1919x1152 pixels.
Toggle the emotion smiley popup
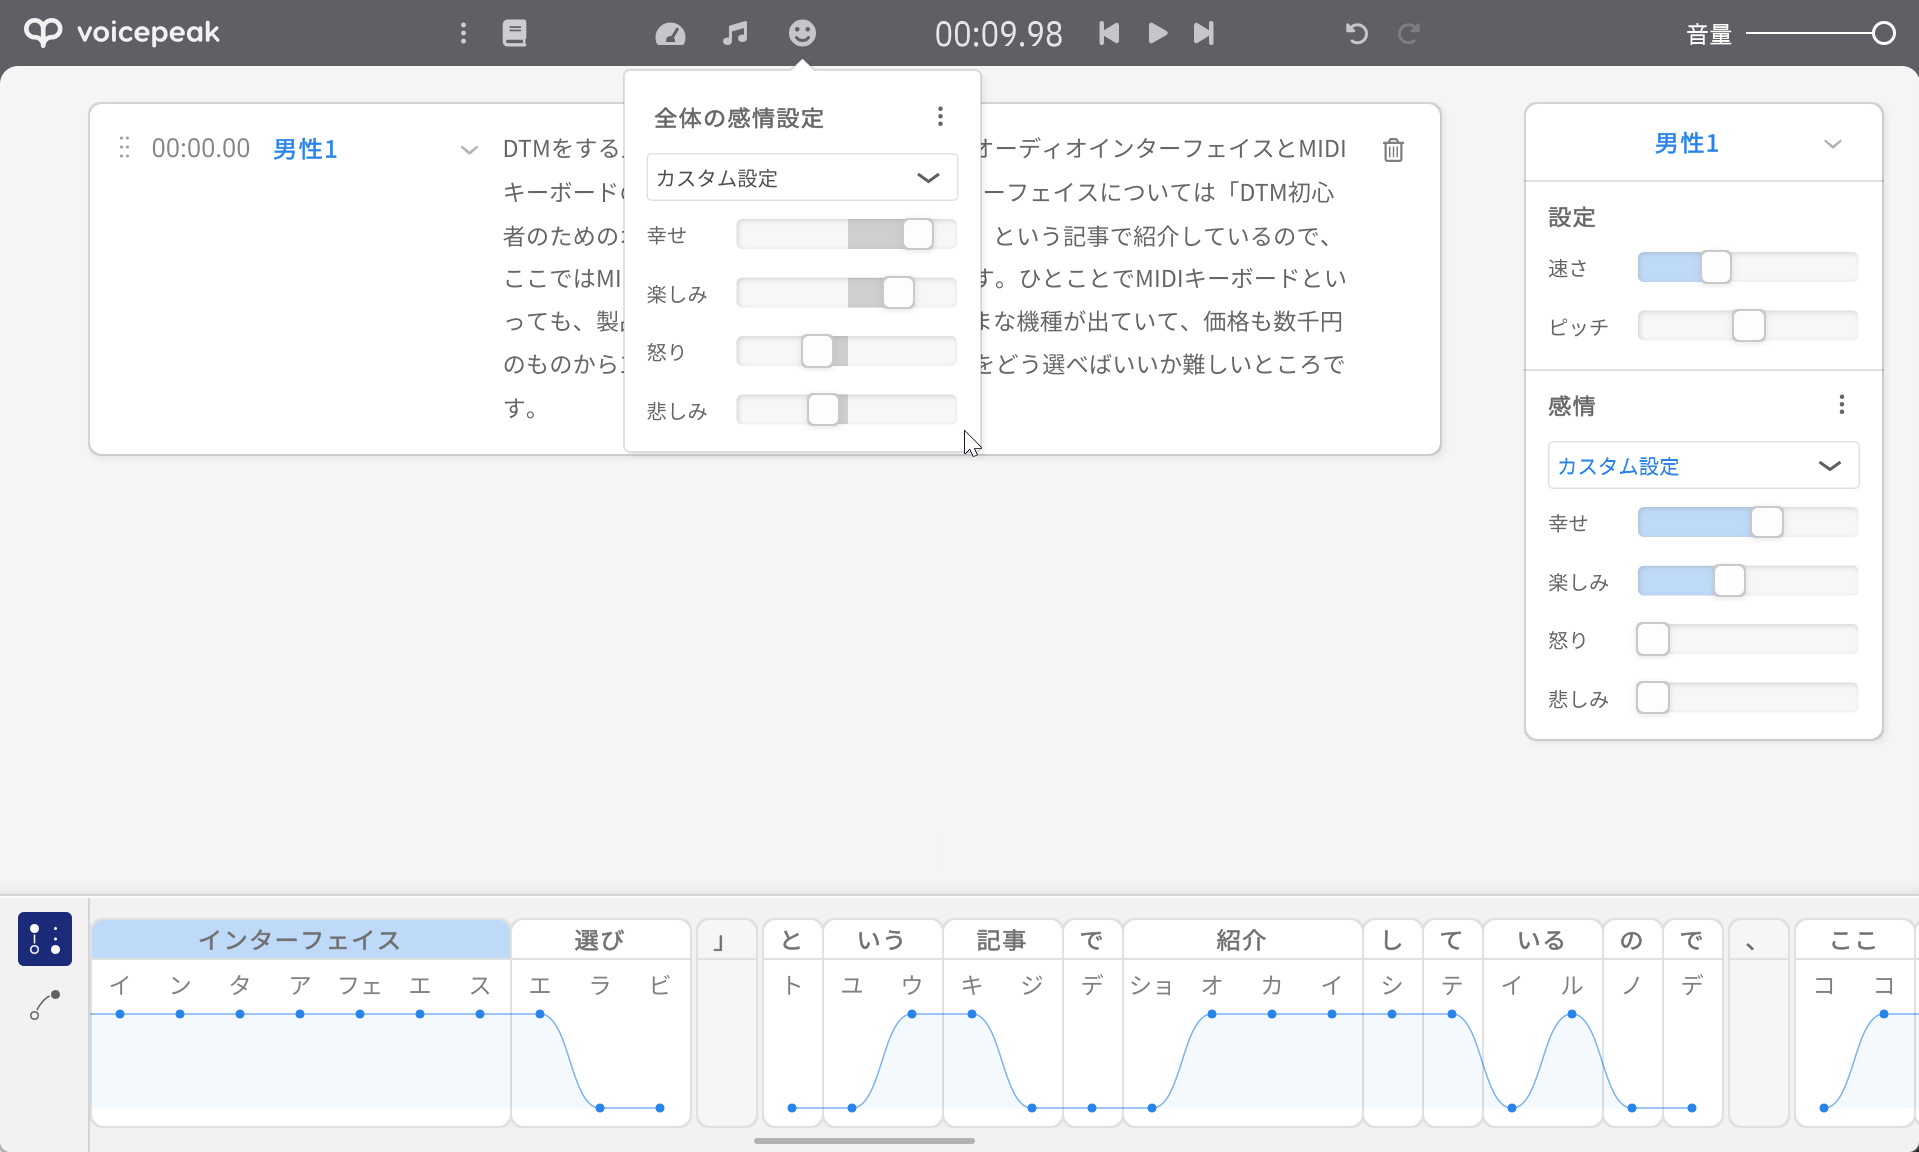802,33
